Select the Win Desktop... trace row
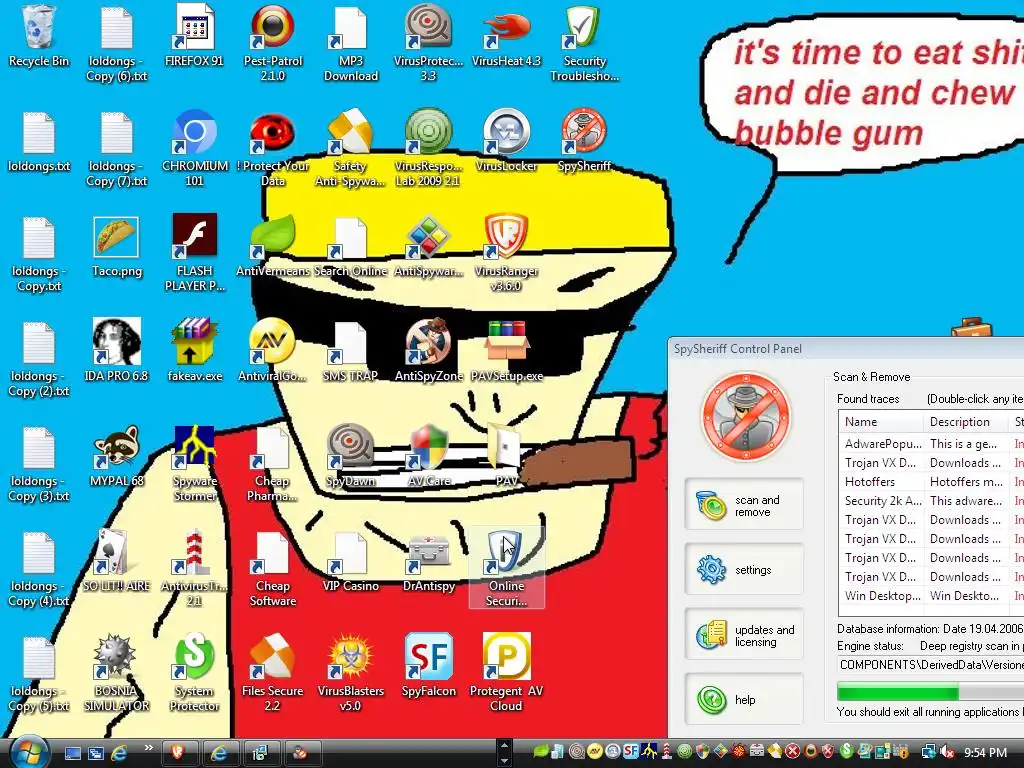 [931, 596]
